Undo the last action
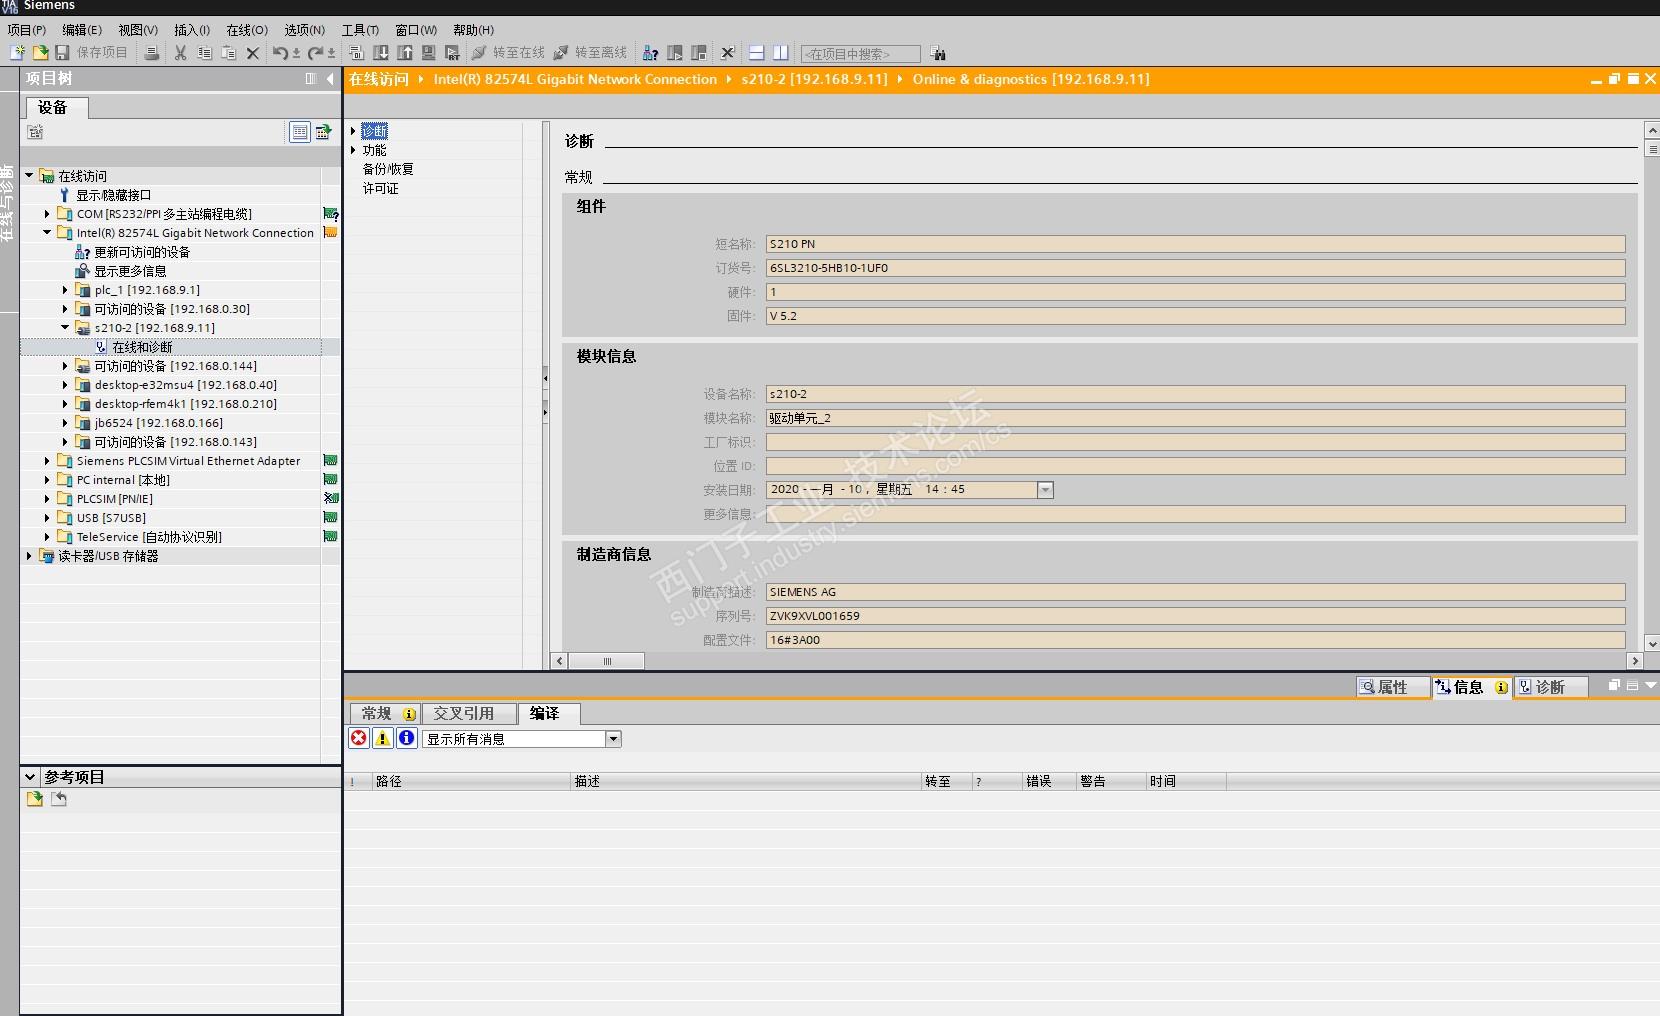The width and height of the screenshot is (1660, 1016). (x=281, y=53)
